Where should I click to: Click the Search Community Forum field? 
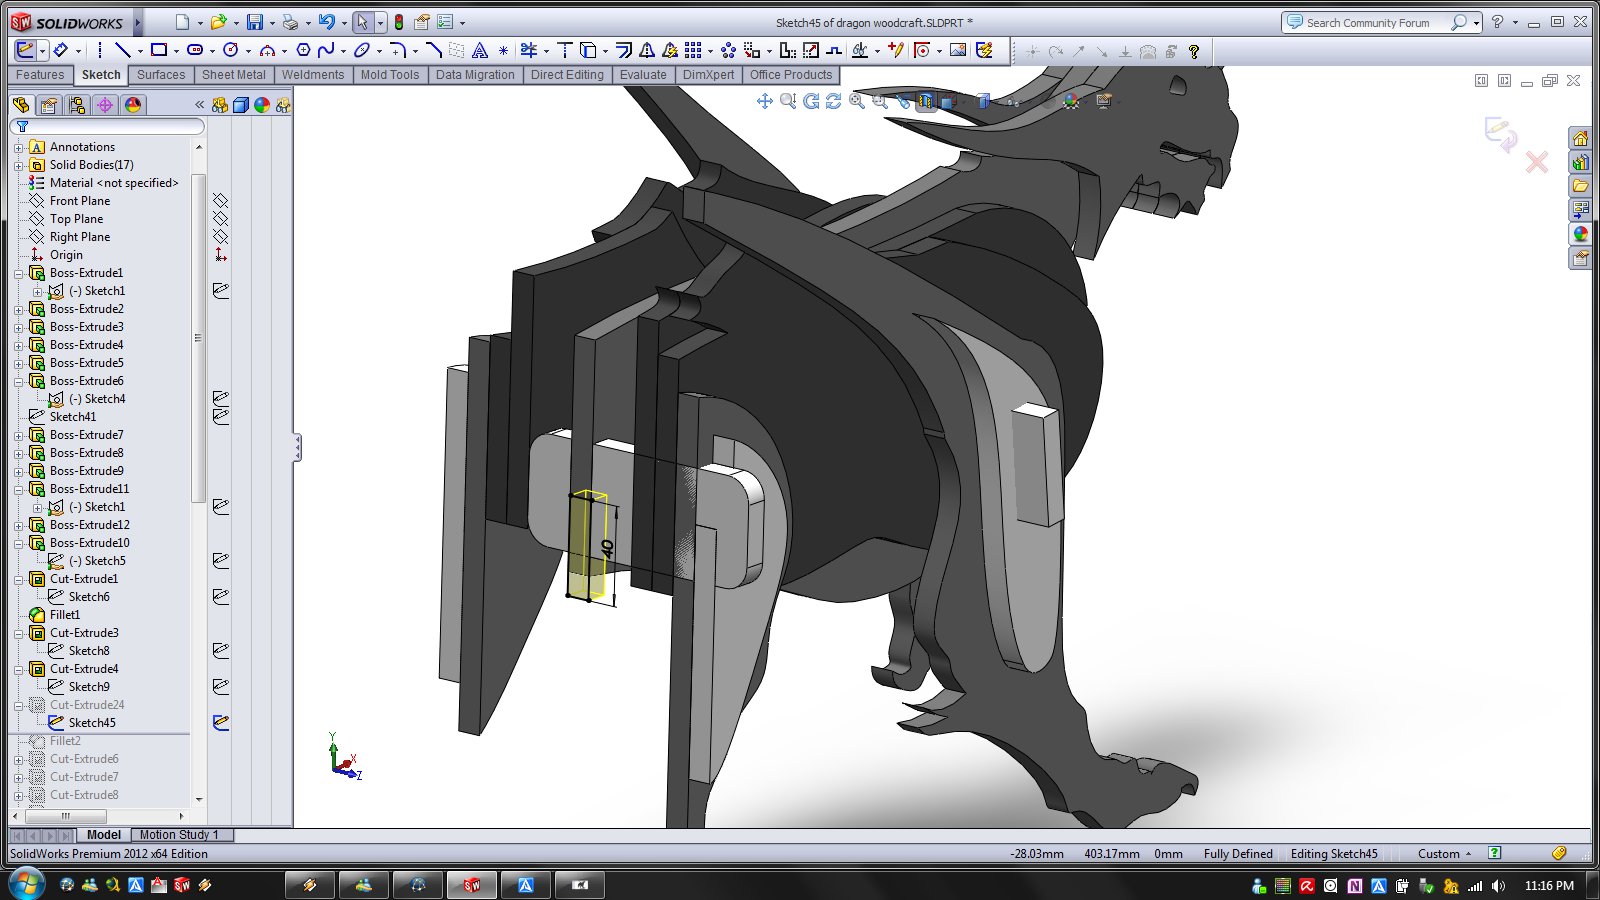pos(1367,22)
